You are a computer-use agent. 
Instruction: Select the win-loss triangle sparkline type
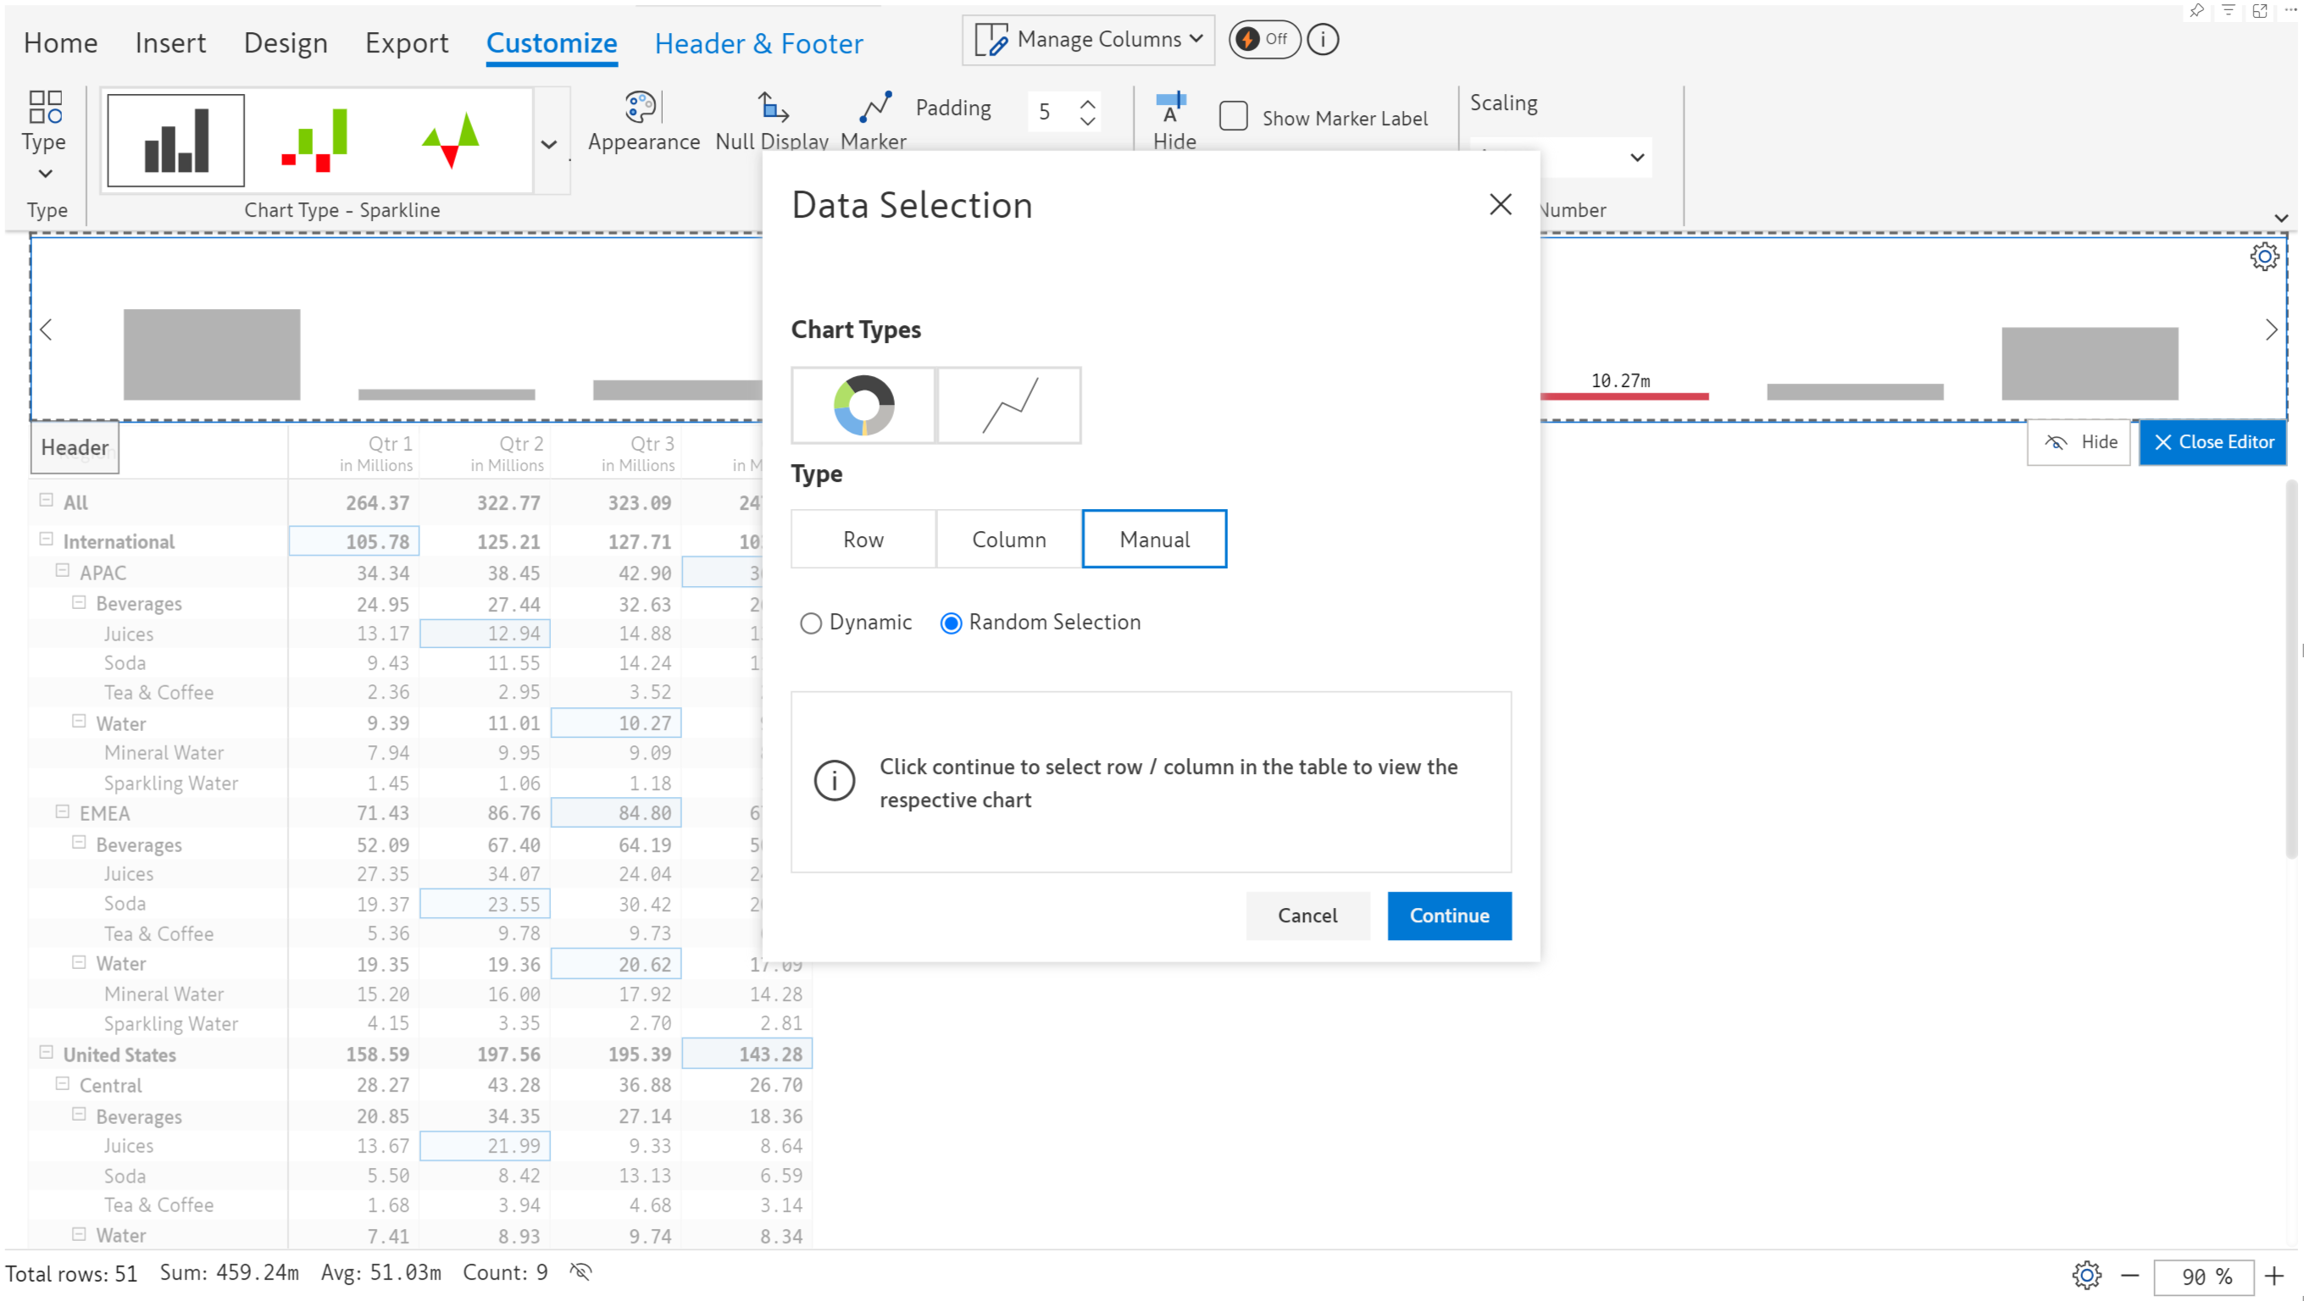pyautogui.click(x=450, y=141)
